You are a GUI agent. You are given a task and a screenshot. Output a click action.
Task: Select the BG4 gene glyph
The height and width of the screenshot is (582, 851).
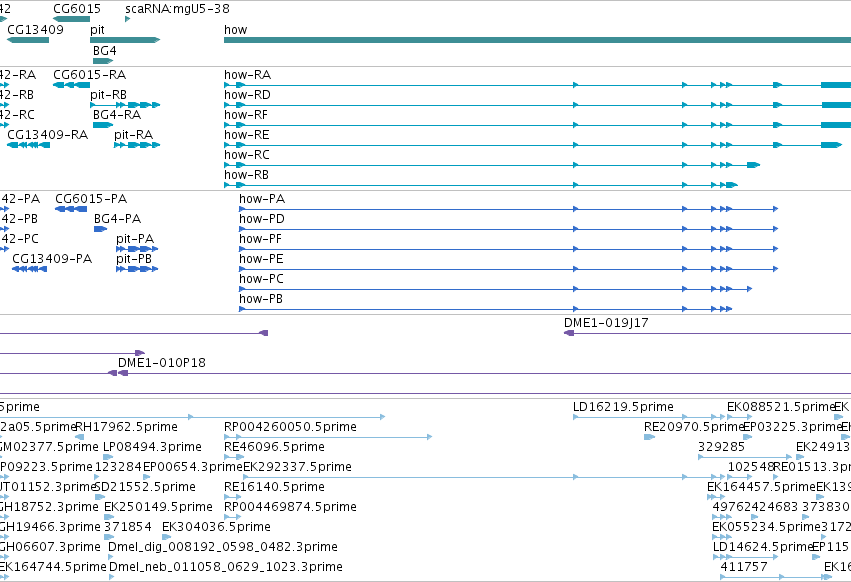coord(103,60)
